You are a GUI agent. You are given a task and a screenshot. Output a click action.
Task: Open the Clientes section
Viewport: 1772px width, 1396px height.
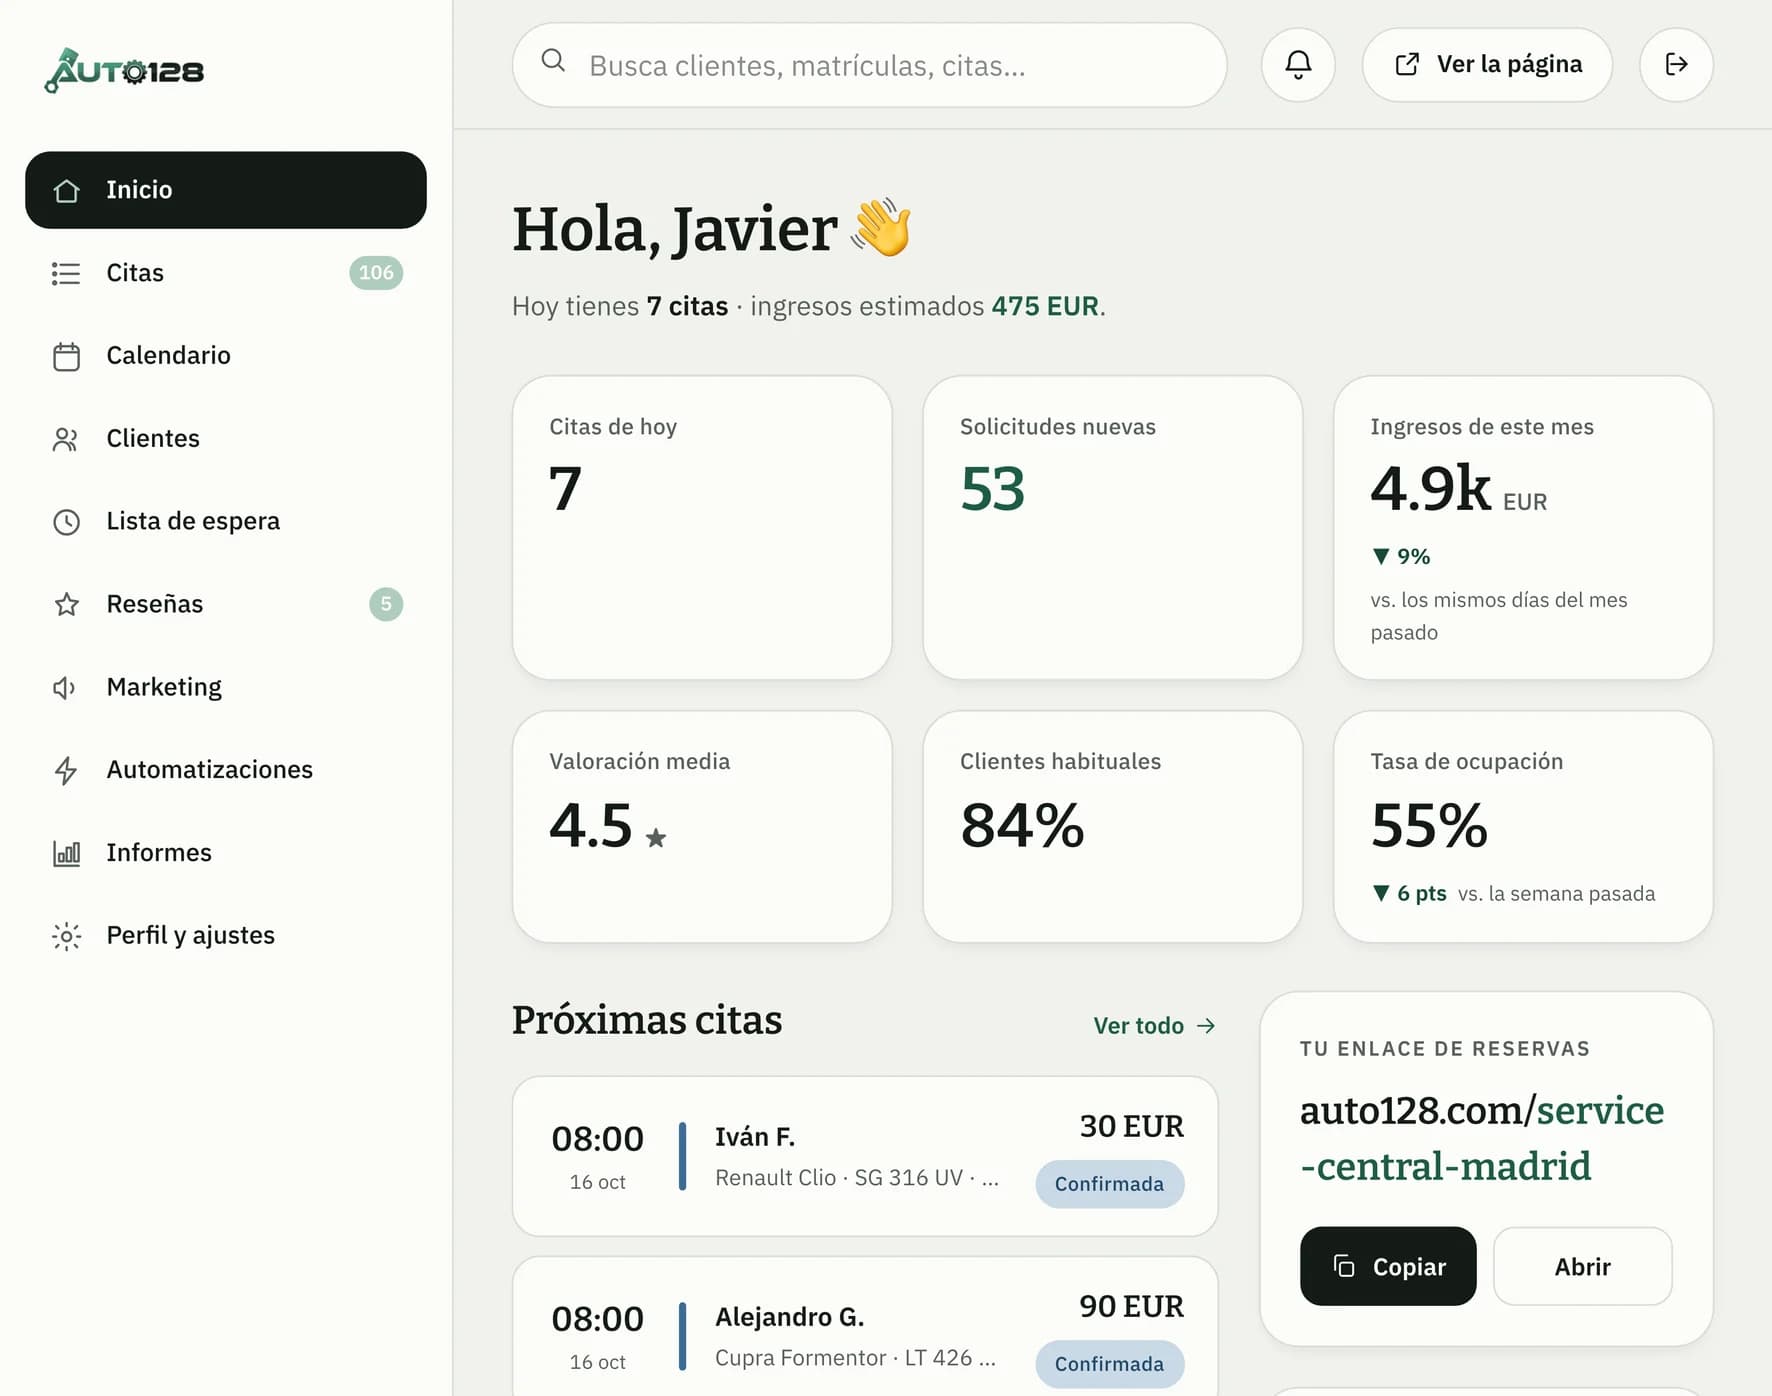226,439
